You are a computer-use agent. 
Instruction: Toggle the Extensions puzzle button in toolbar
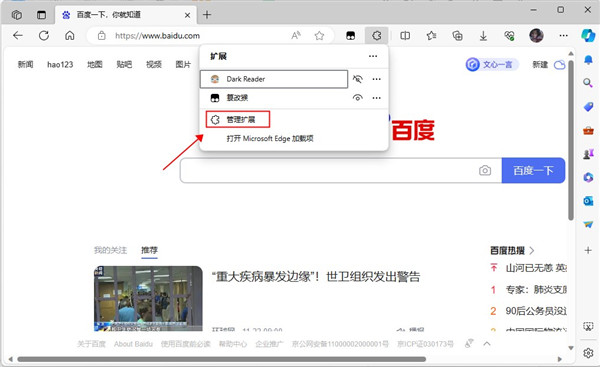[x=377, y=36]
